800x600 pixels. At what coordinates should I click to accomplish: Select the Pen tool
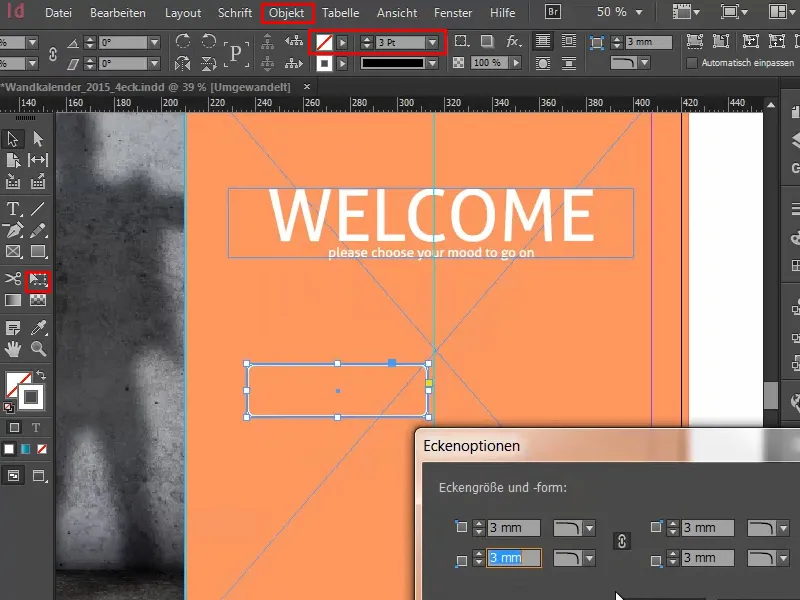click(x=13, y=230)
